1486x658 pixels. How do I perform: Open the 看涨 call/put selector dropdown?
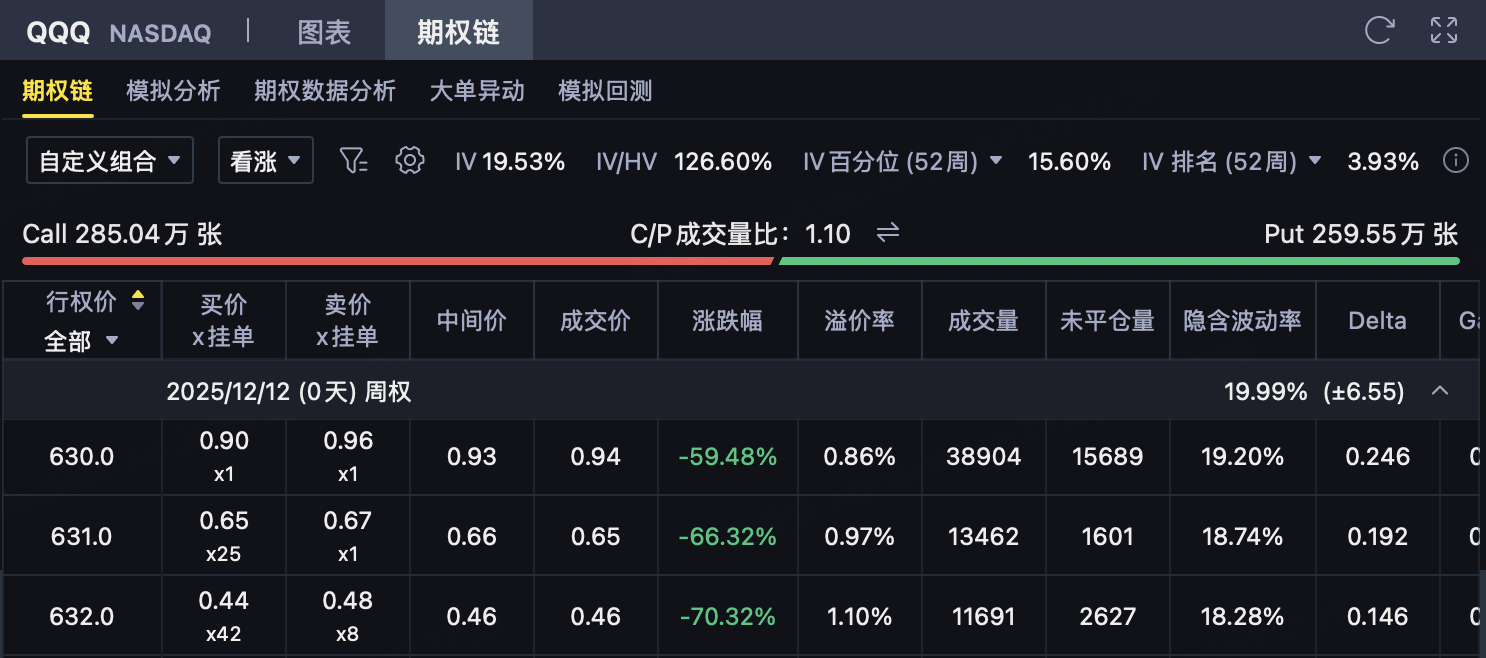(266, 161)
